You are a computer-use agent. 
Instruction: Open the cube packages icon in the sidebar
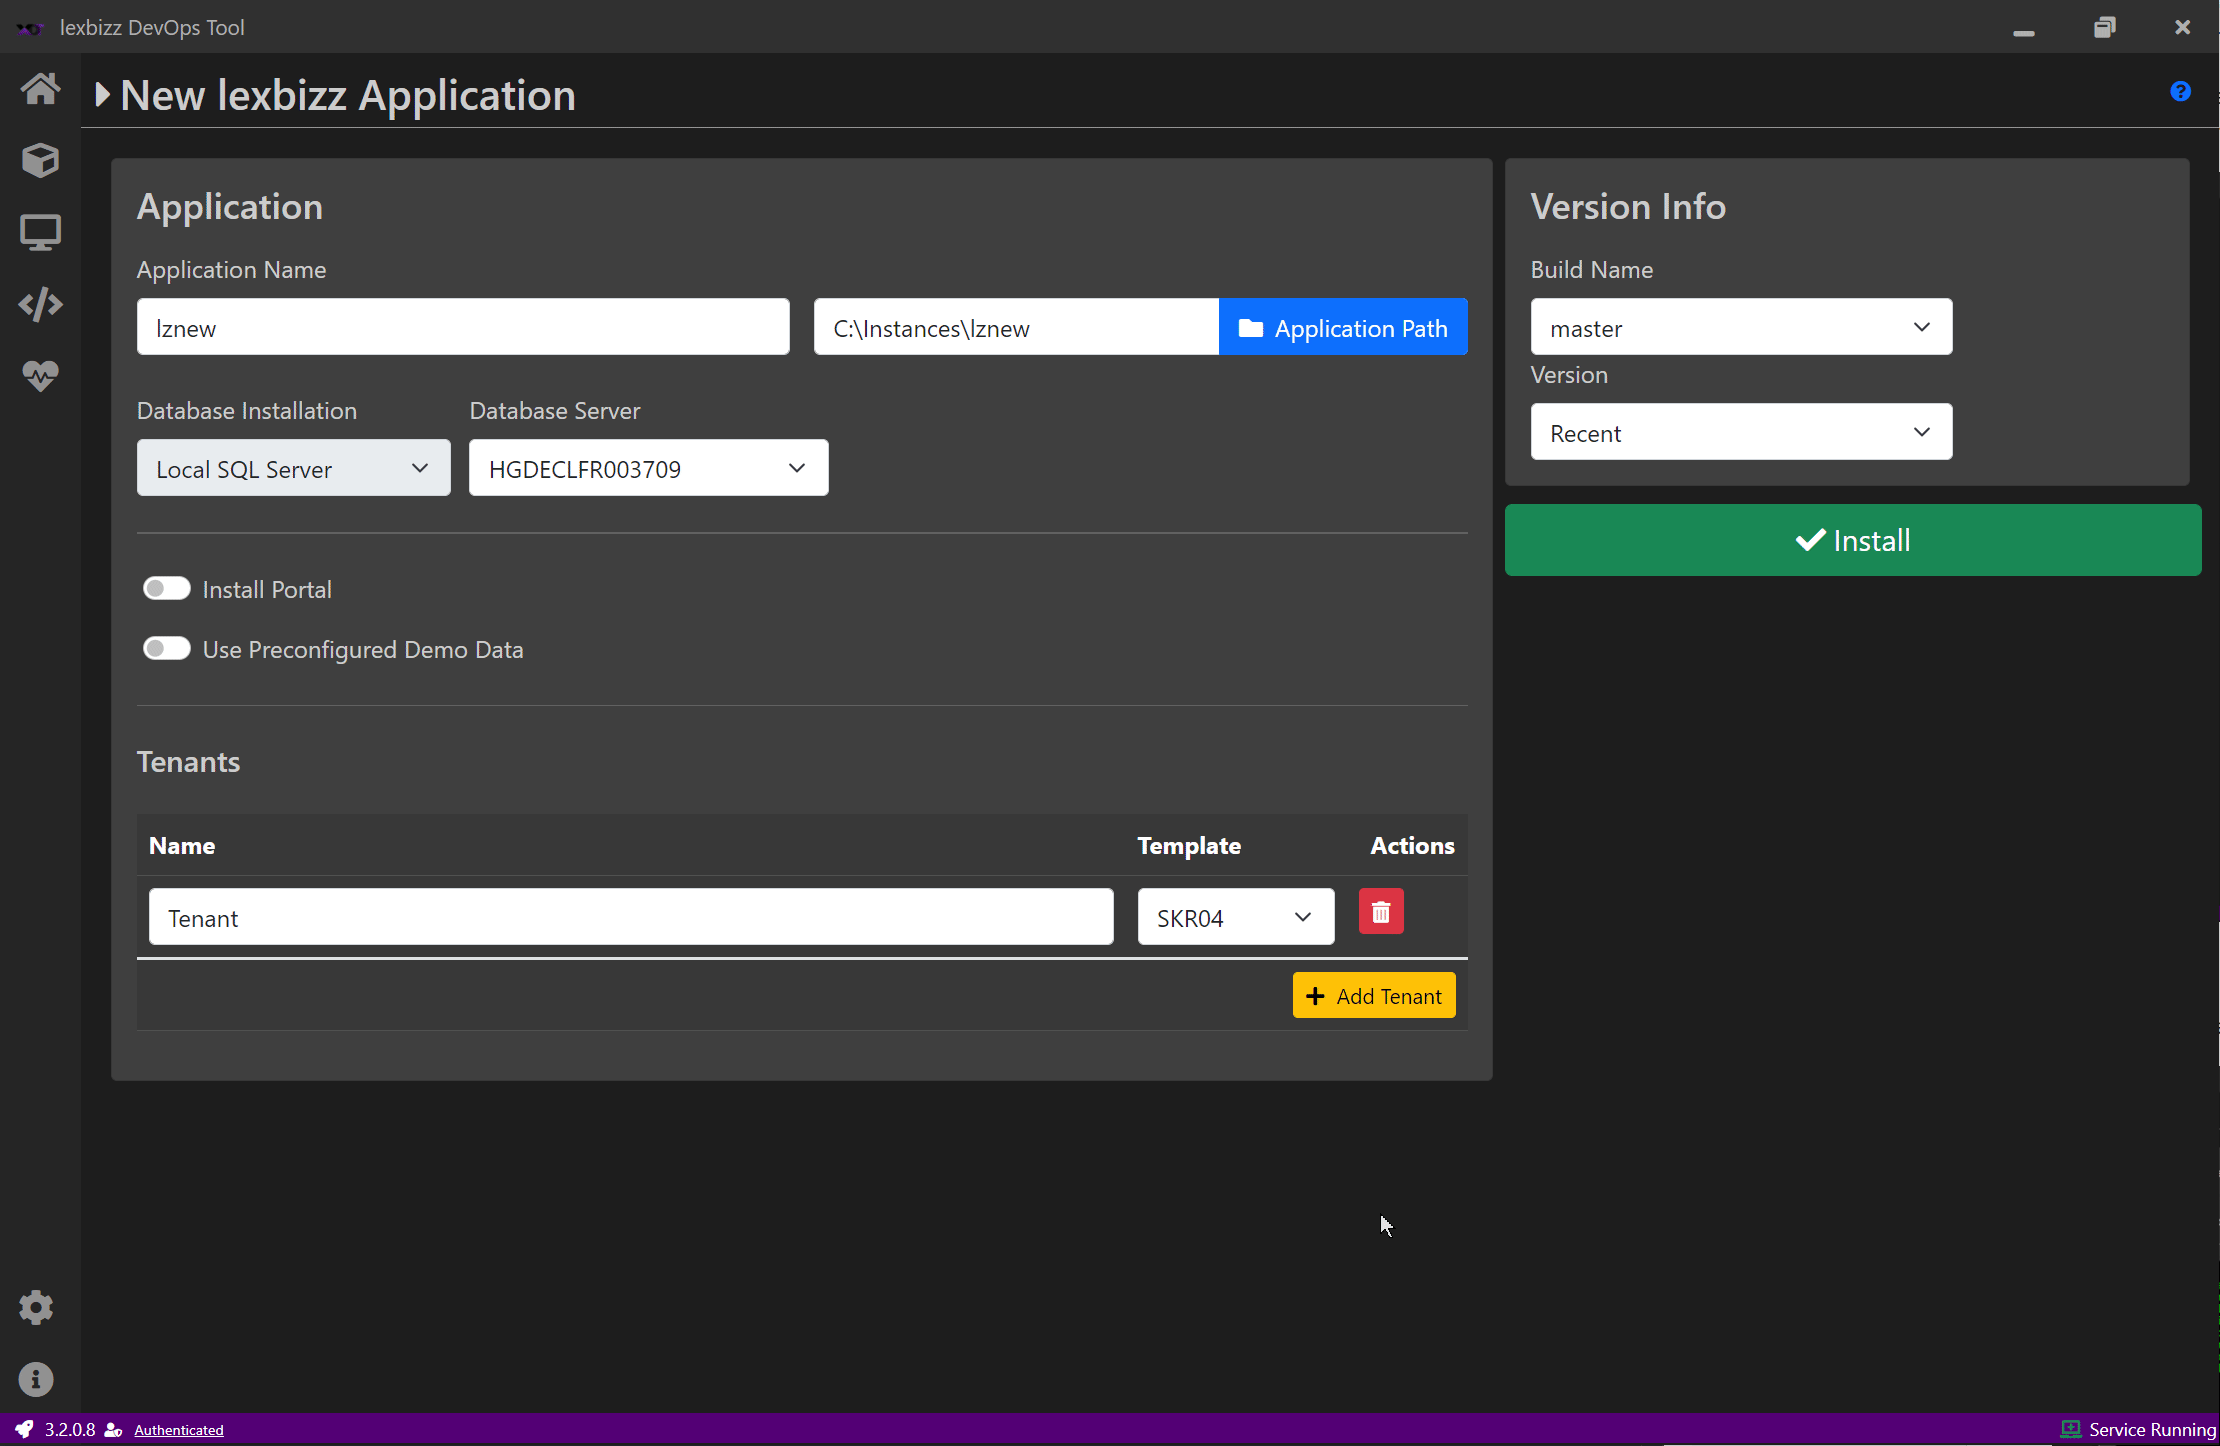coord(40,160)
